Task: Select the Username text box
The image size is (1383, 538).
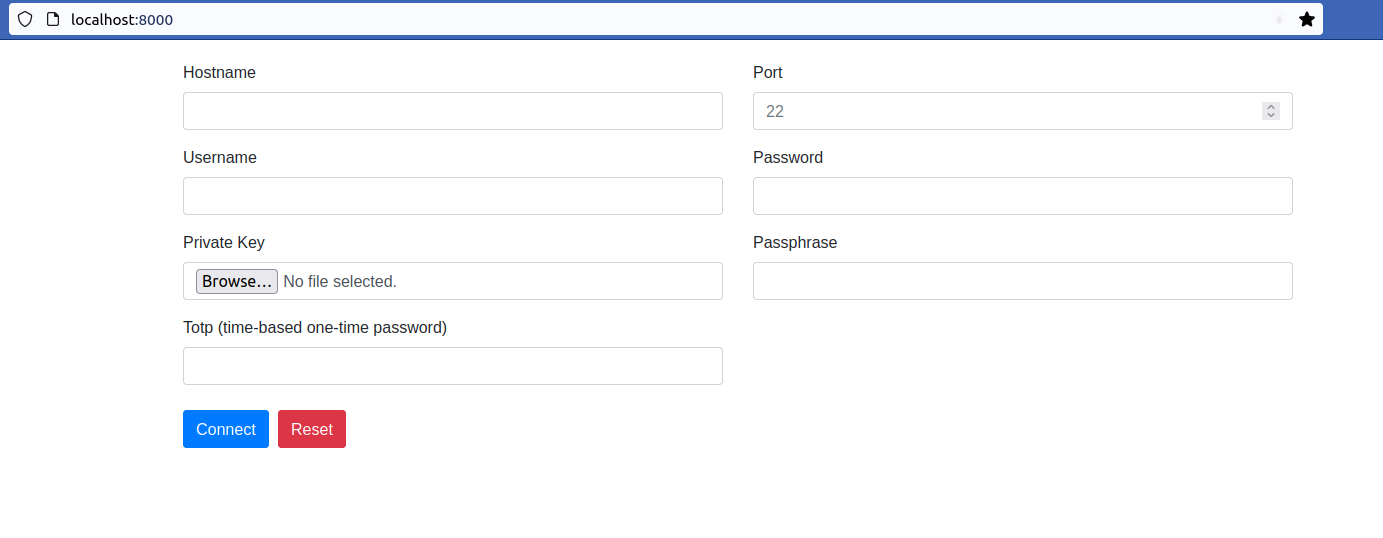Action: pyautogui.click(x=452, y=196)
